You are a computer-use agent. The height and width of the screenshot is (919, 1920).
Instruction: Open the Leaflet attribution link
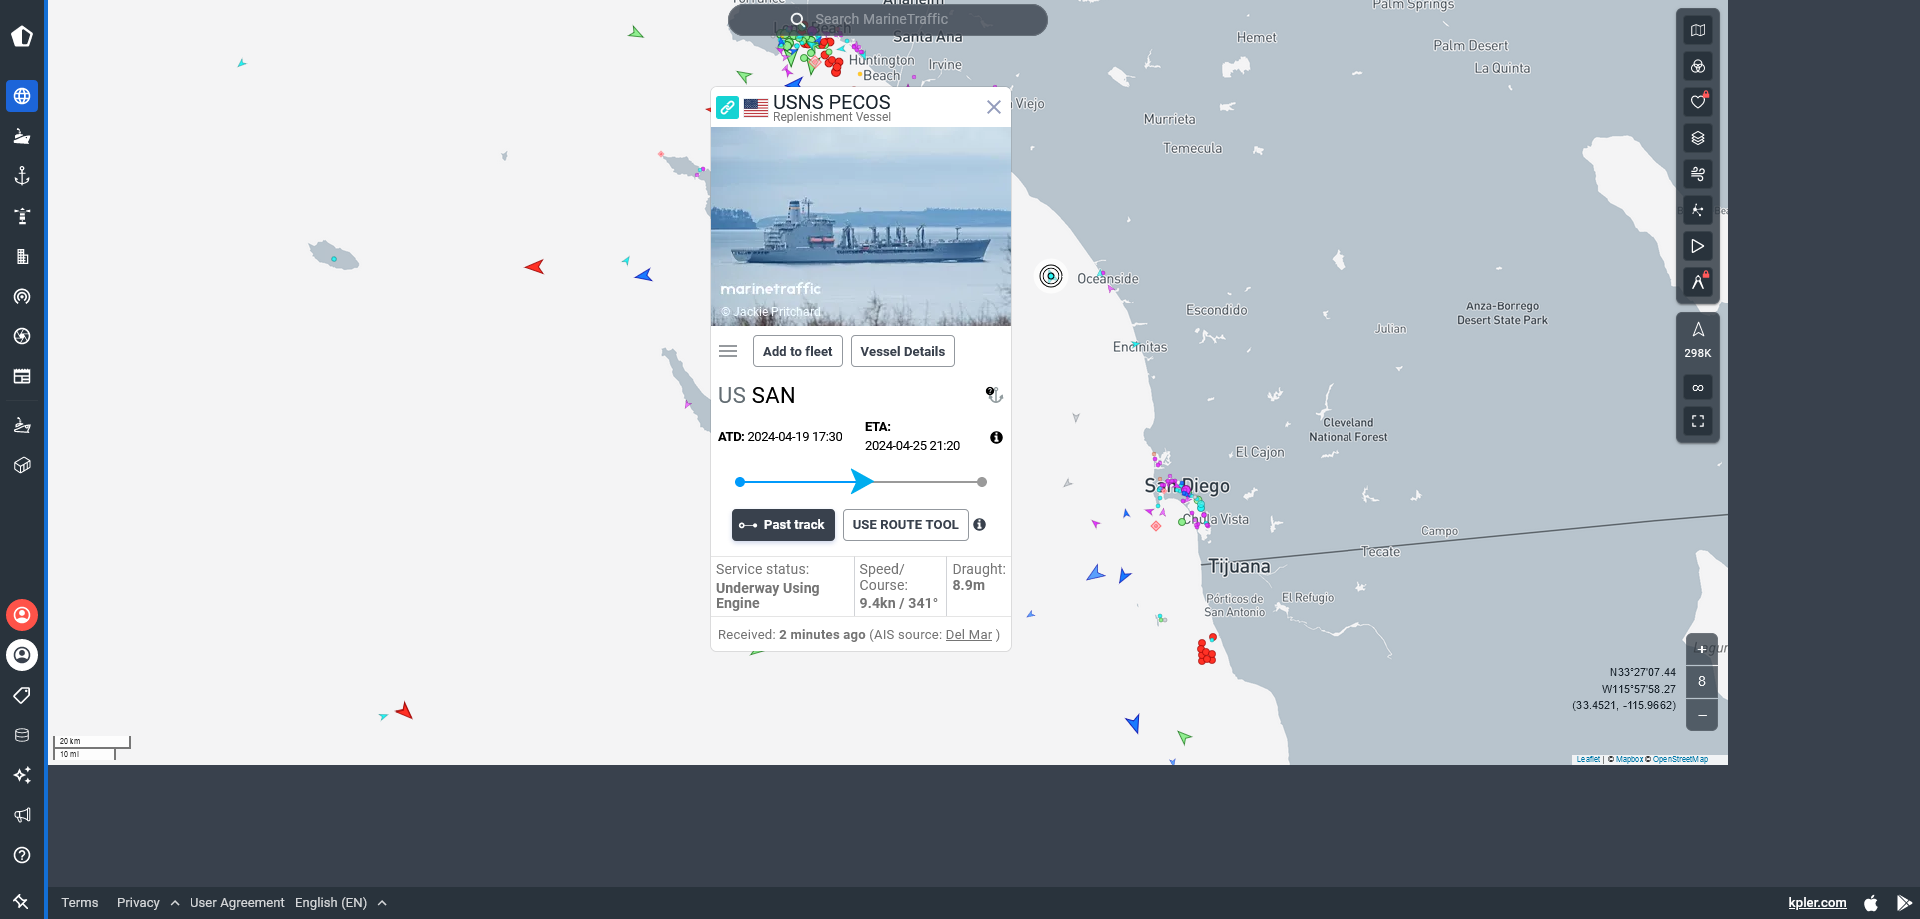click(1588, 759)
